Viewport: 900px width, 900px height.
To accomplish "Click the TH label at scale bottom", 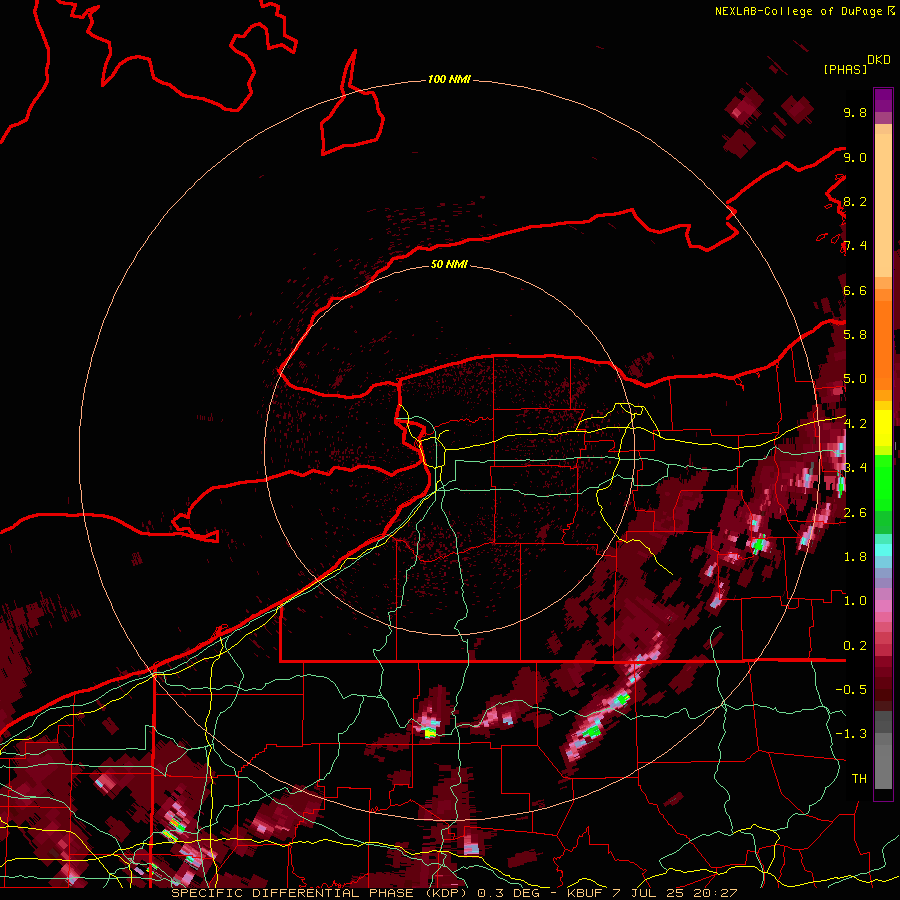I will [859, 778].
